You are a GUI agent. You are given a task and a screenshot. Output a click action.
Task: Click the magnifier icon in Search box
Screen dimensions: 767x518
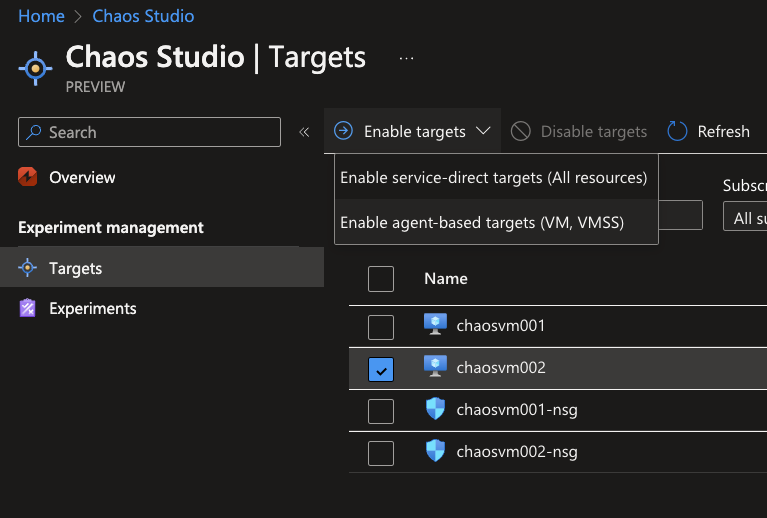point(33,132)
